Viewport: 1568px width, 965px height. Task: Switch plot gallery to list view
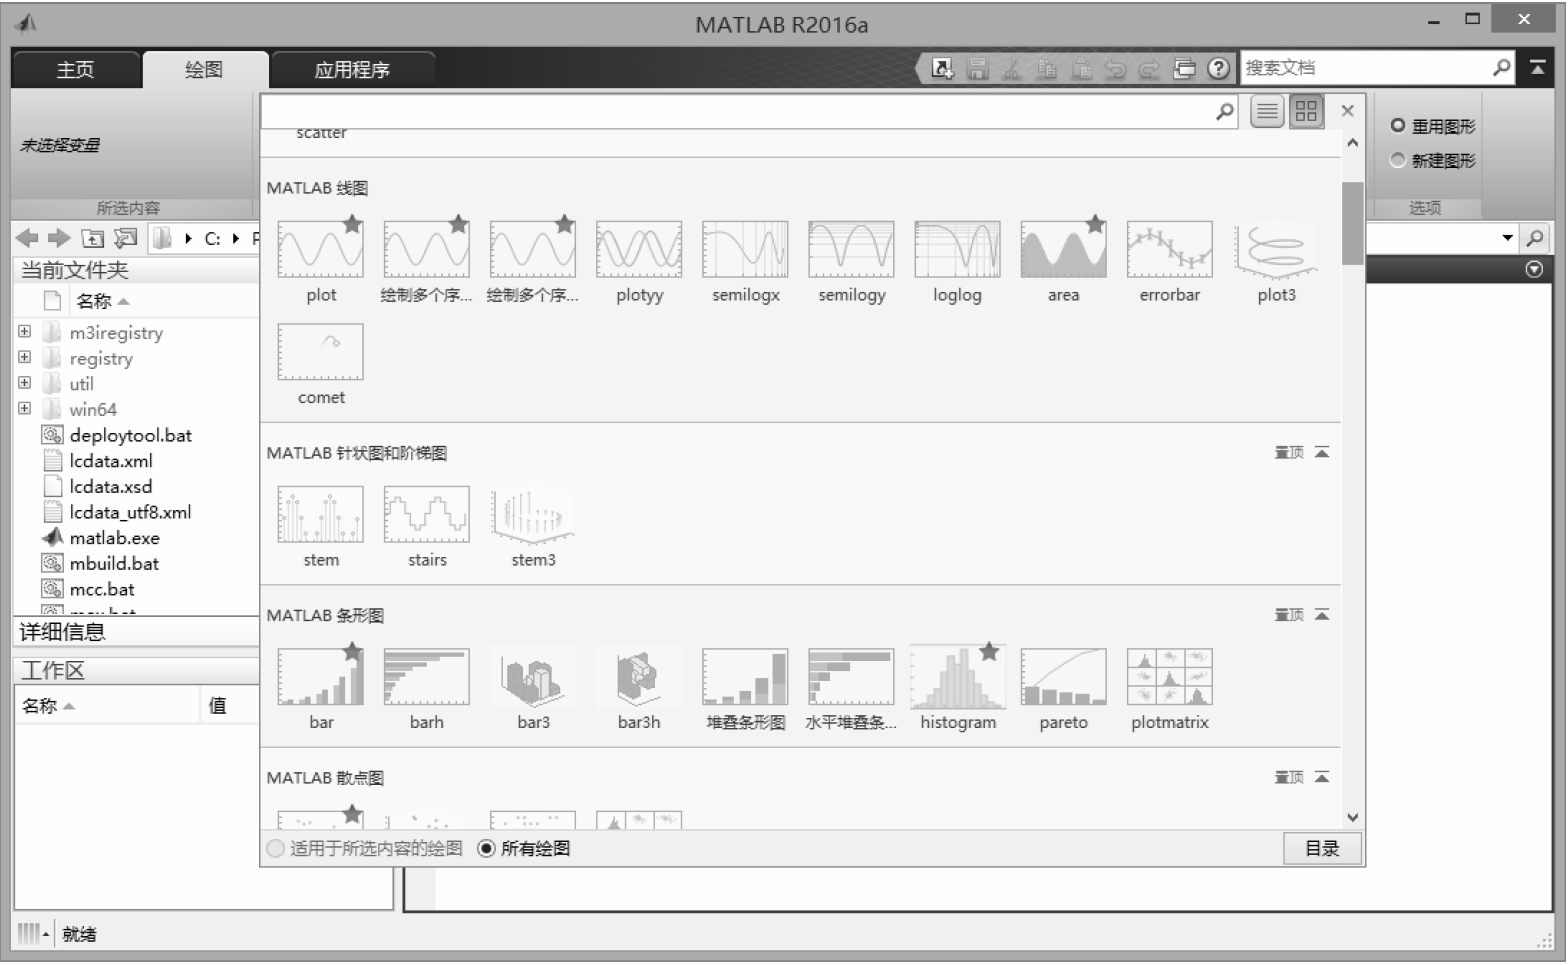click(1267, 112)
